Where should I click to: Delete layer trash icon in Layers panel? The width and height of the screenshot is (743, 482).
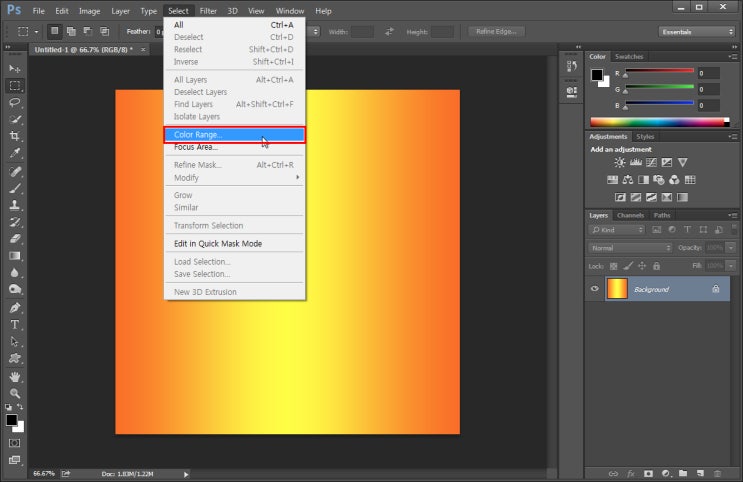pyautogui.click(x=717, y=473)
